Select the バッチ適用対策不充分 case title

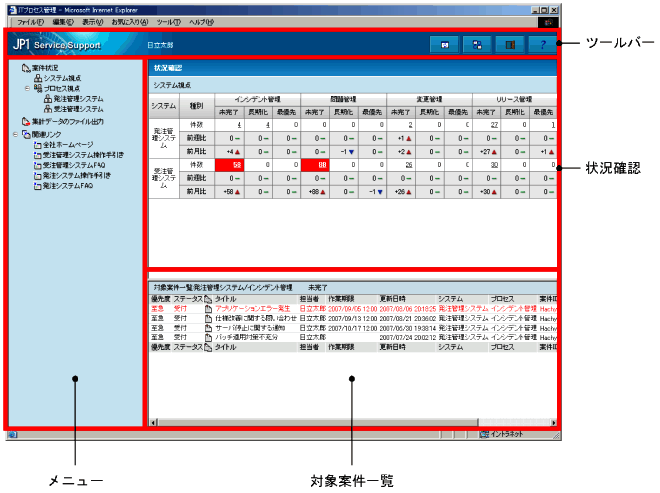(247, 338)
